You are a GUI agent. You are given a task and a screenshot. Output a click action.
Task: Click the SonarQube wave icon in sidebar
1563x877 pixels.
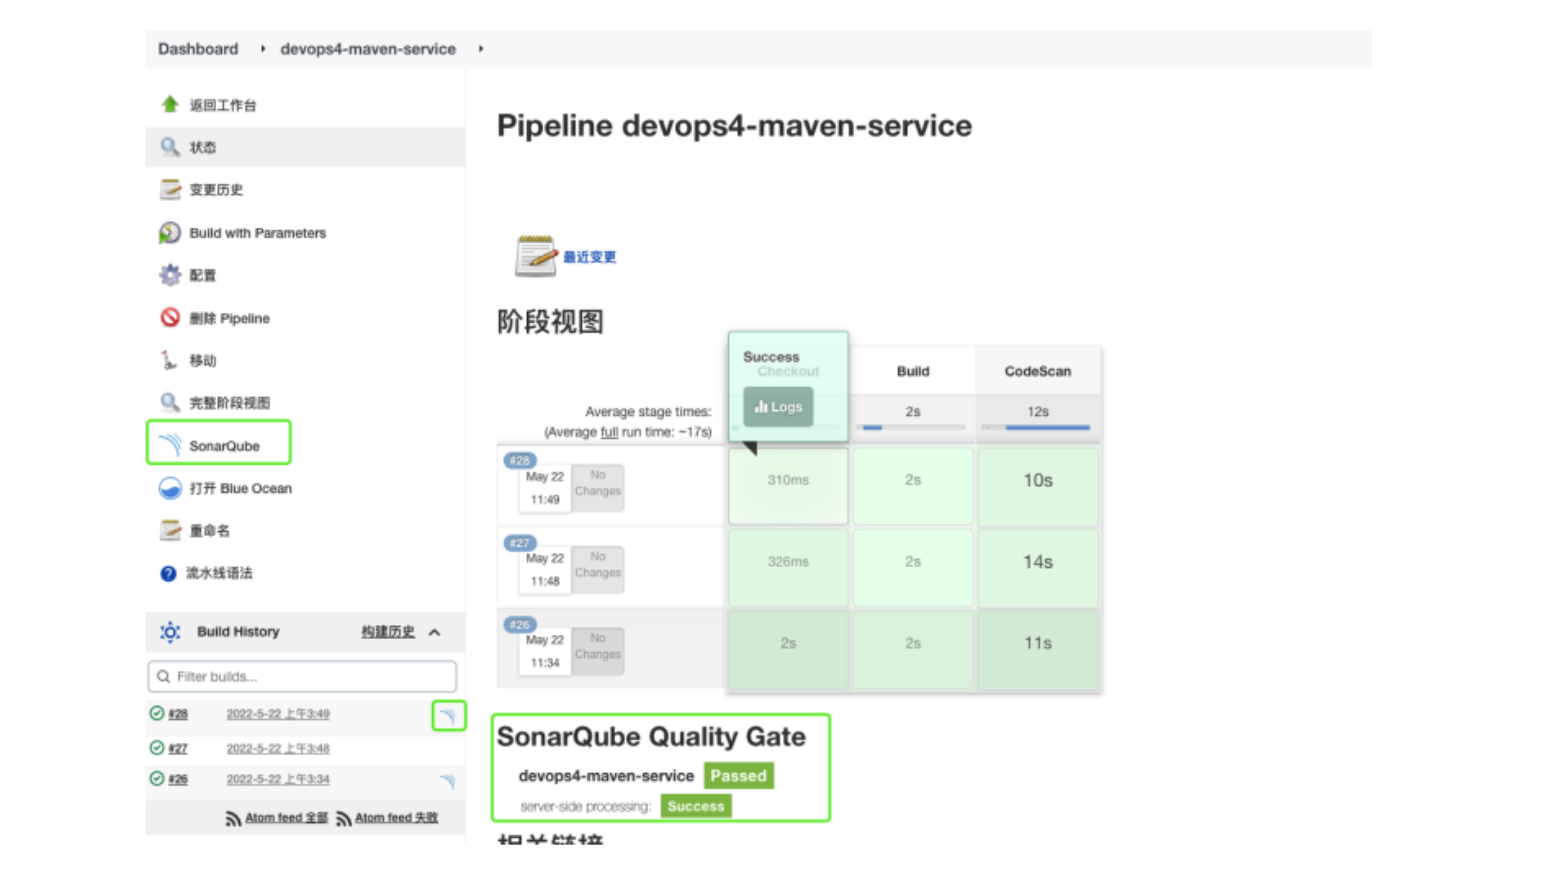point(170,445)
